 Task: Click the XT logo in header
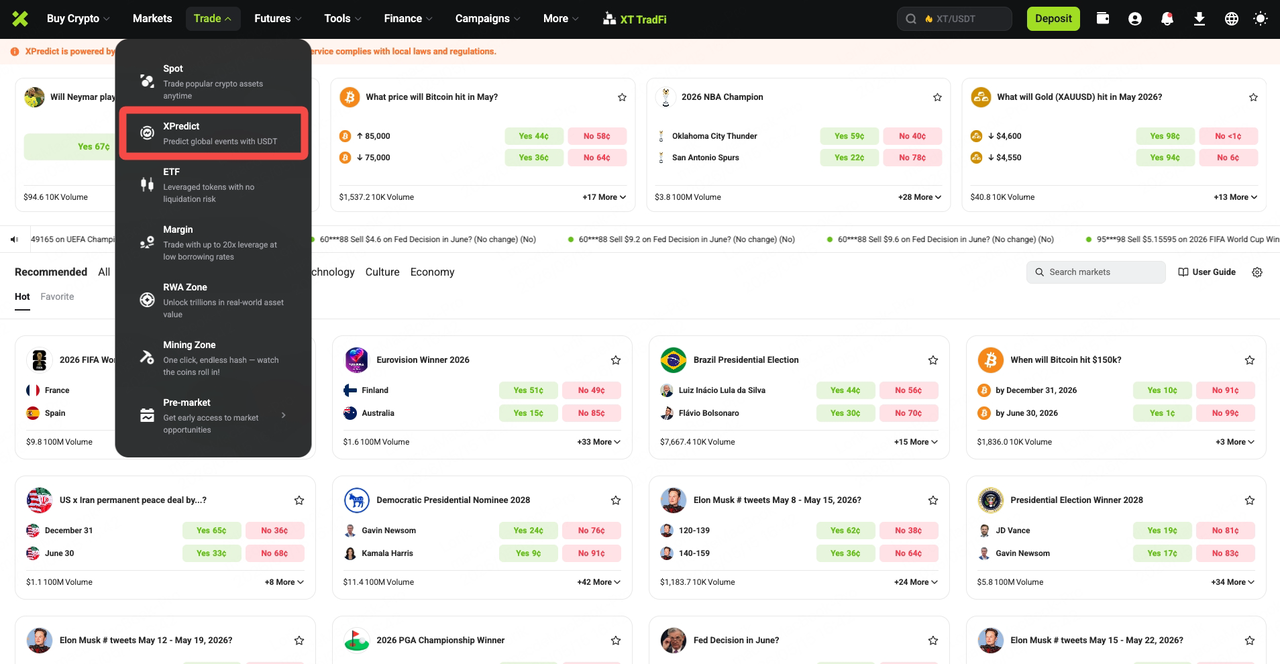click(x=20, y=18)
